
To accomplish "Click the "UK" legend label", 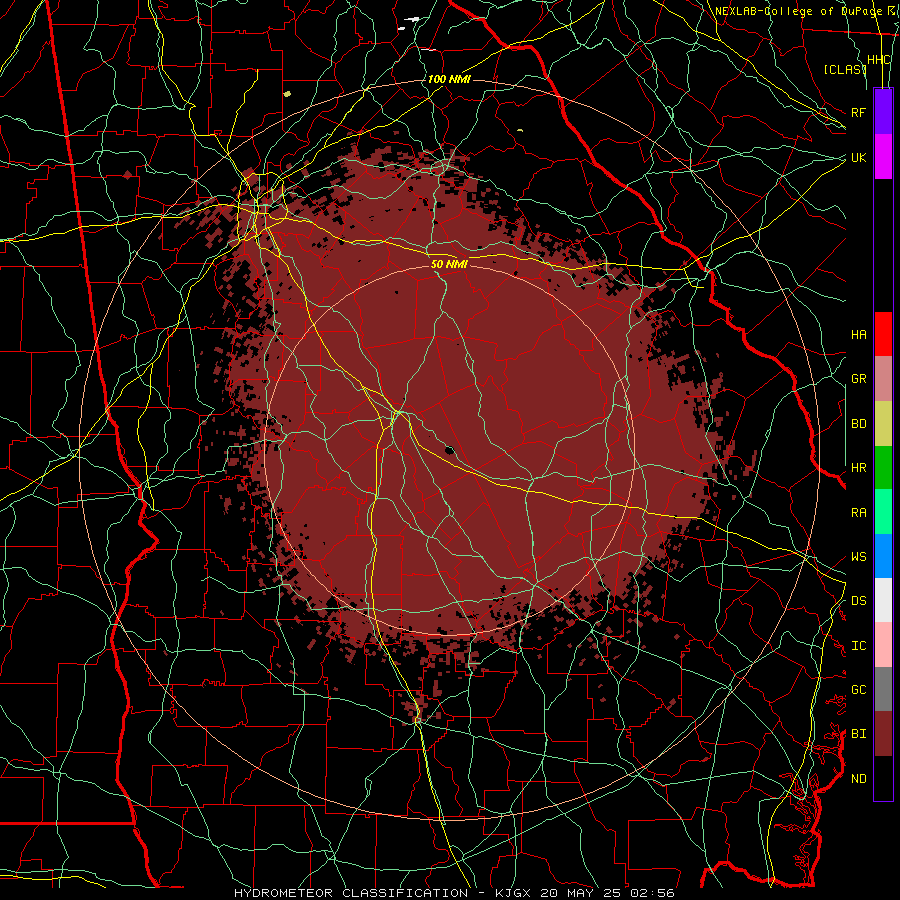I will click(x=858, y=157).
